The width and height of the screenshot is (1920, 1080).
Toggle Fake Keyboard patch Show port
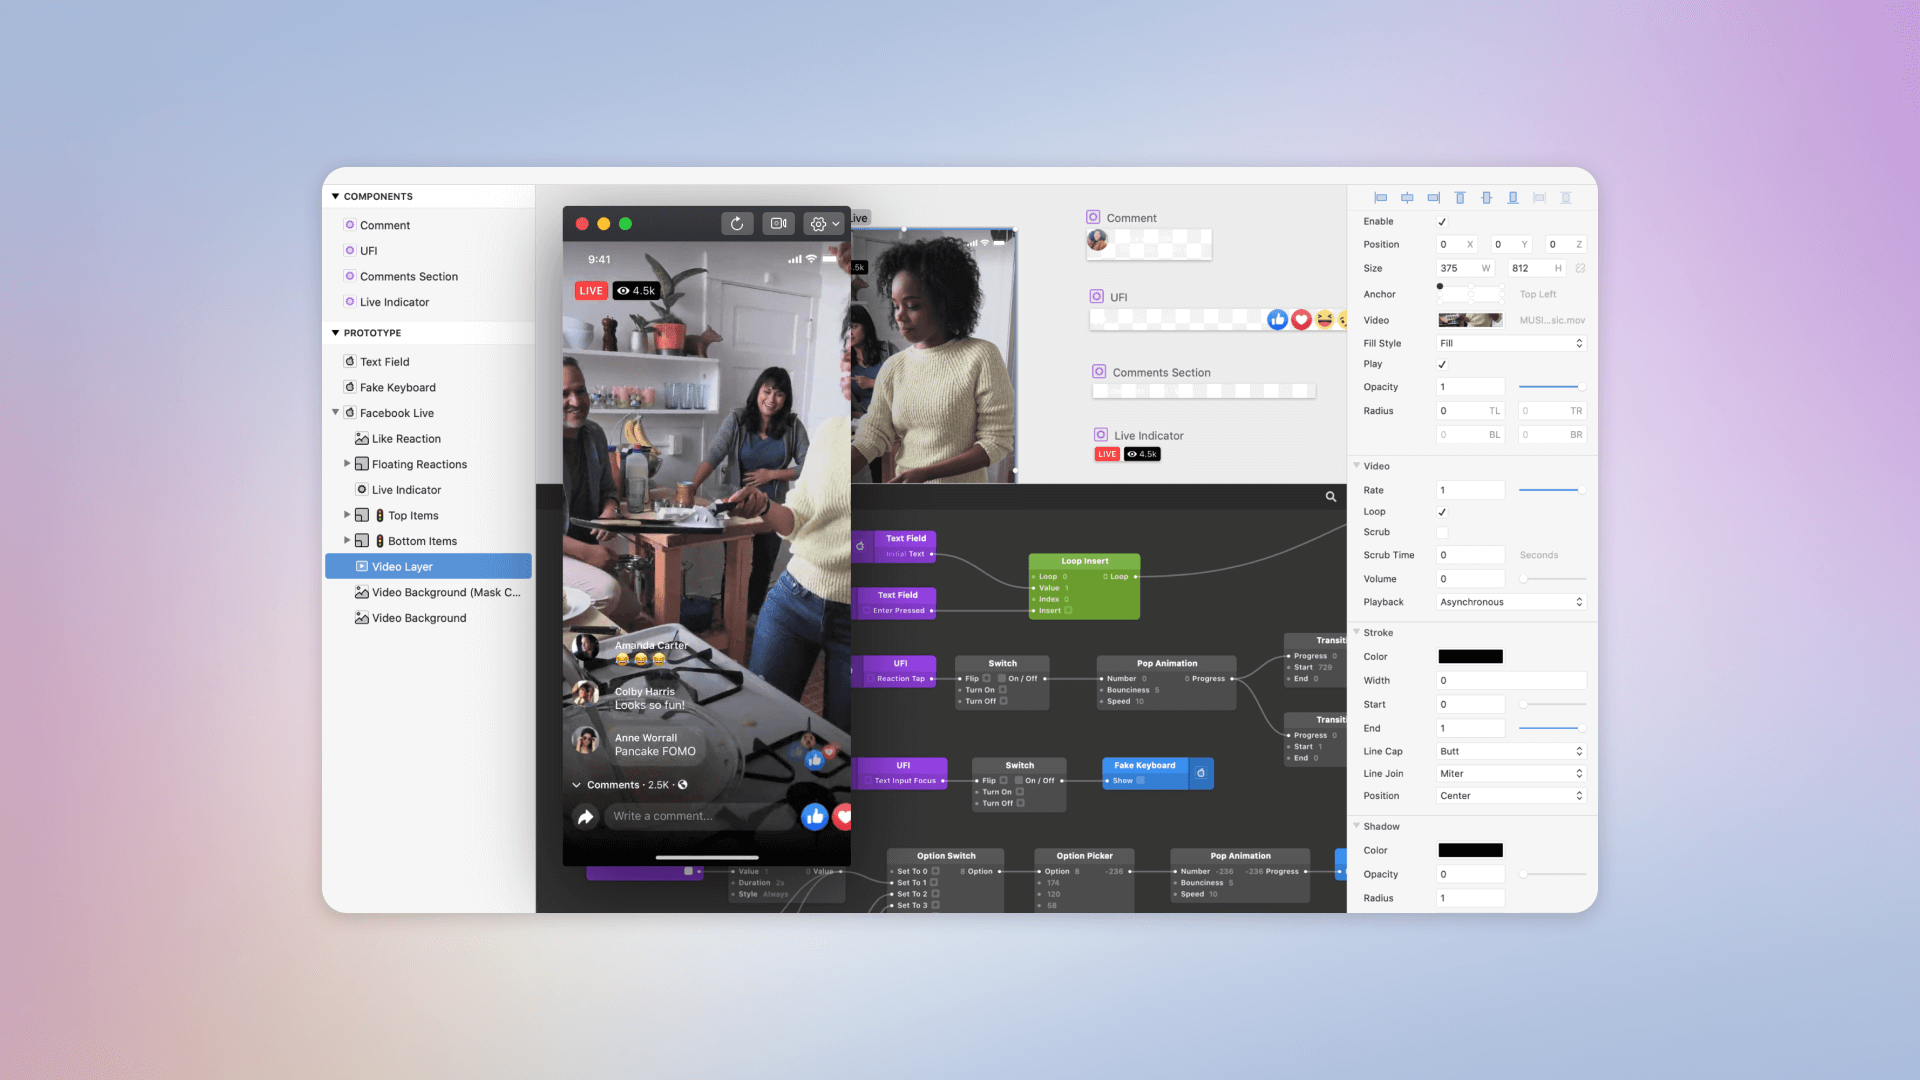coord(1140,781)
